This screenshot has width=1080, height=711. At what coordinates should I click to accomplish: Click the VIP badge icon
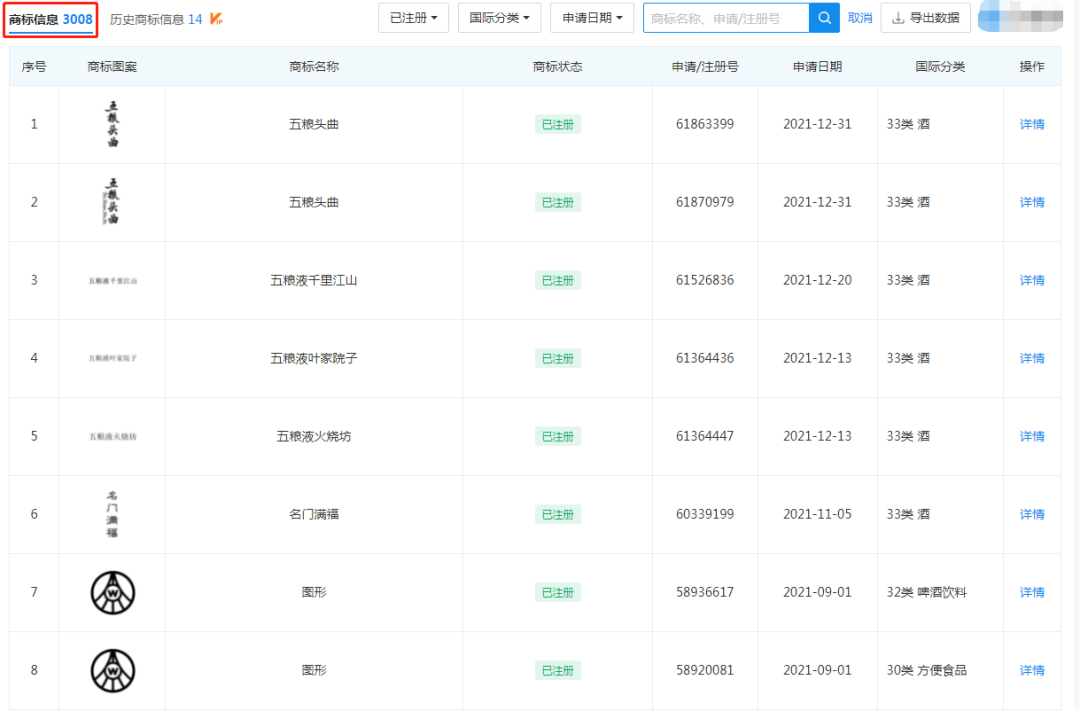[x=216, y=19]
